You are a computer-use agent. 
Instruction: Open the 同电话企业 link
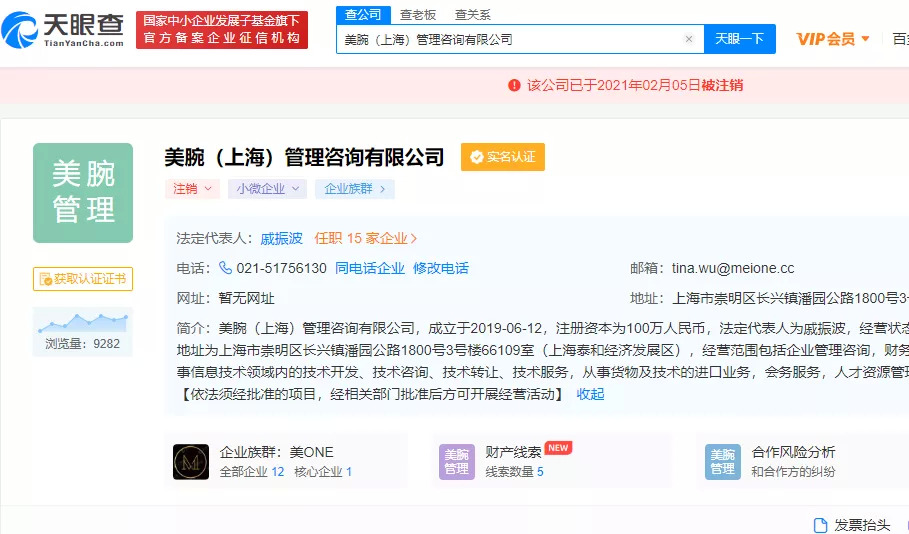pyautogui.click(x=370, y=268)
